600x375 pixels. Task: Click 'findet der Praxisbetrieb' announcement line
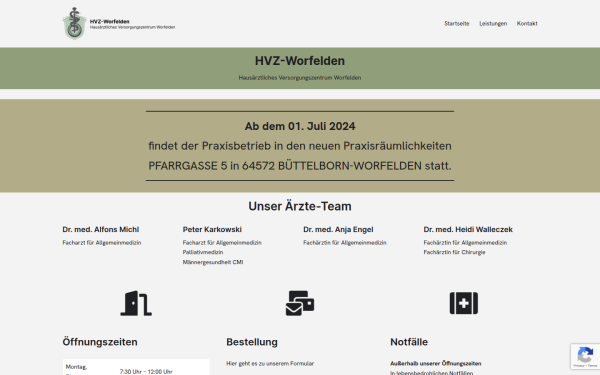pyautogui.click(x=300, y=146)
